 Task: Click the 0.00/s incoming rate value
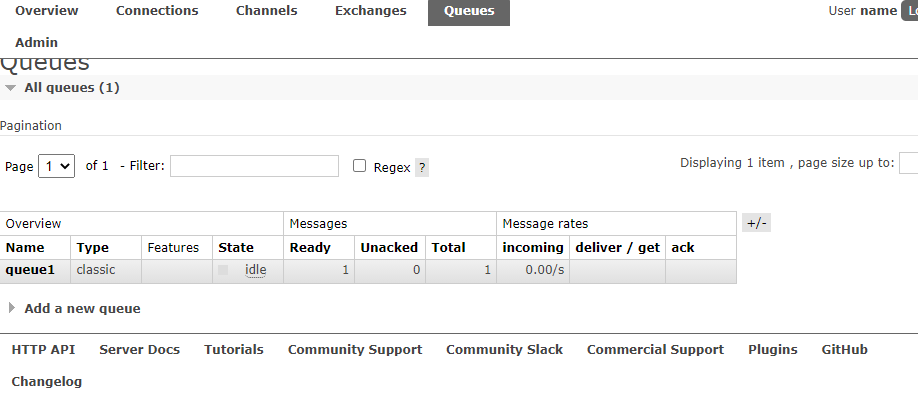(544, 270)
